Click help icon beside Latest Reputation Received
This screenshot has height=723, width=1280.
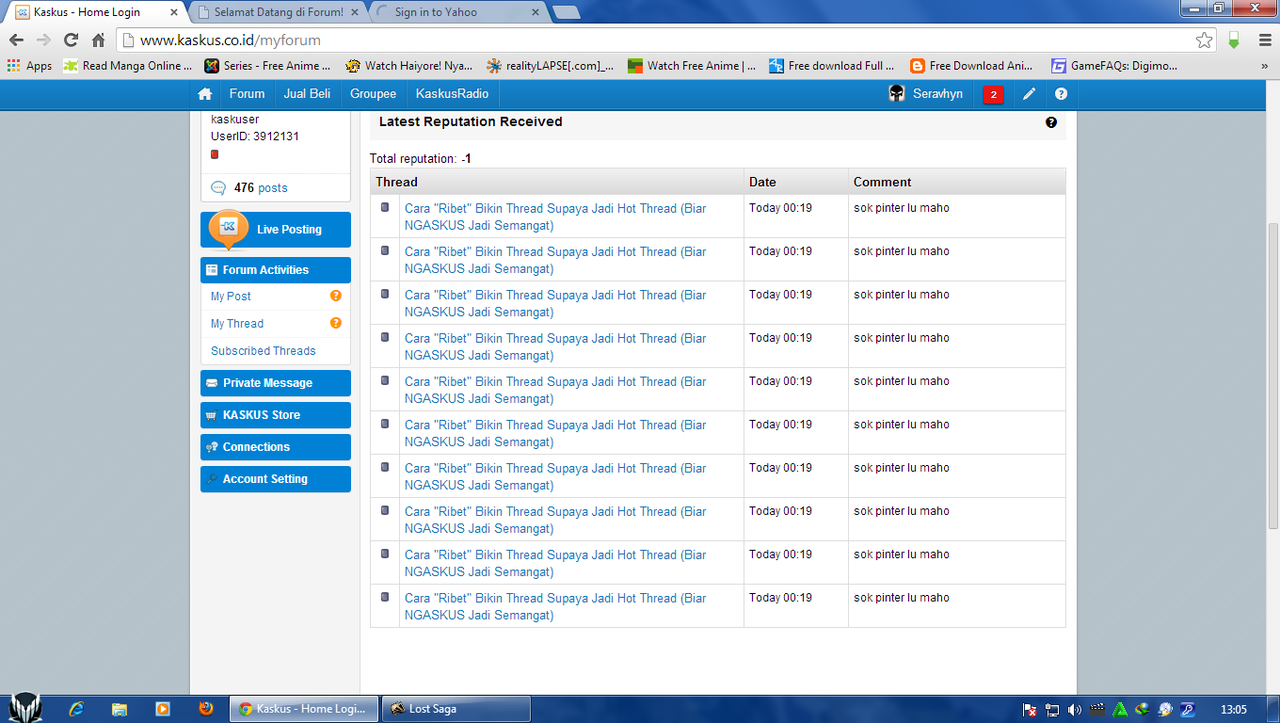coord(1051,122)
